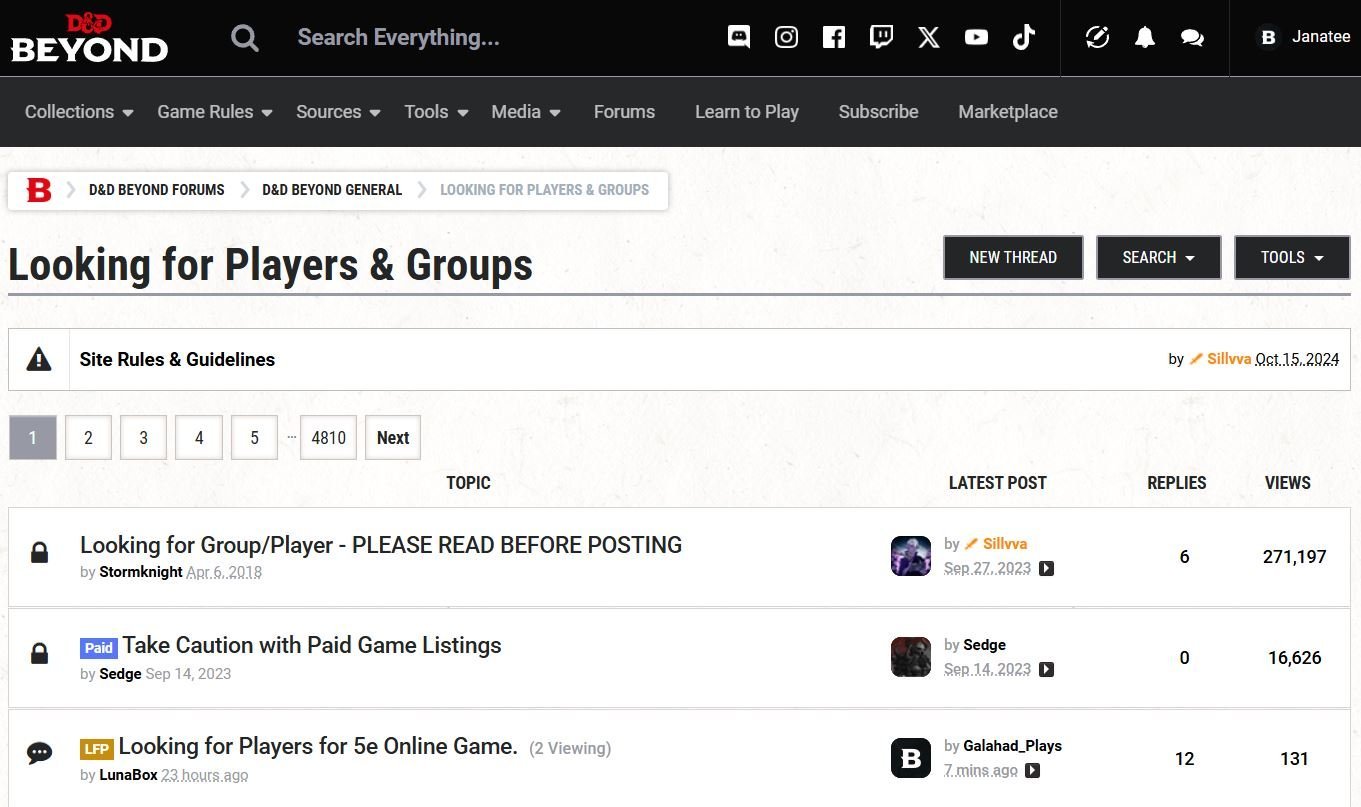Click the LATEST POST column header

[x=997, y=483]
